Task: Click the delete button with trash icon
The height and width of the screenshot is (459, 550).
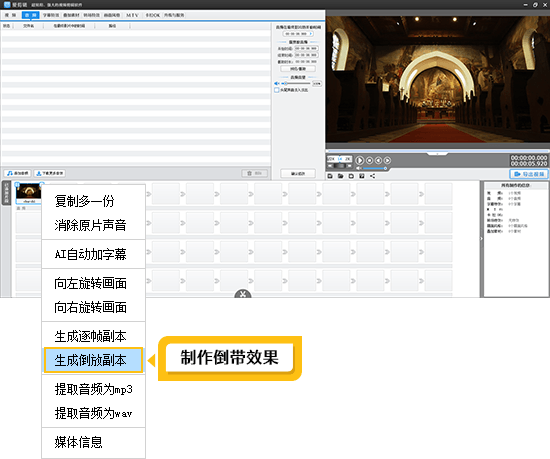Action: (255, 173)
